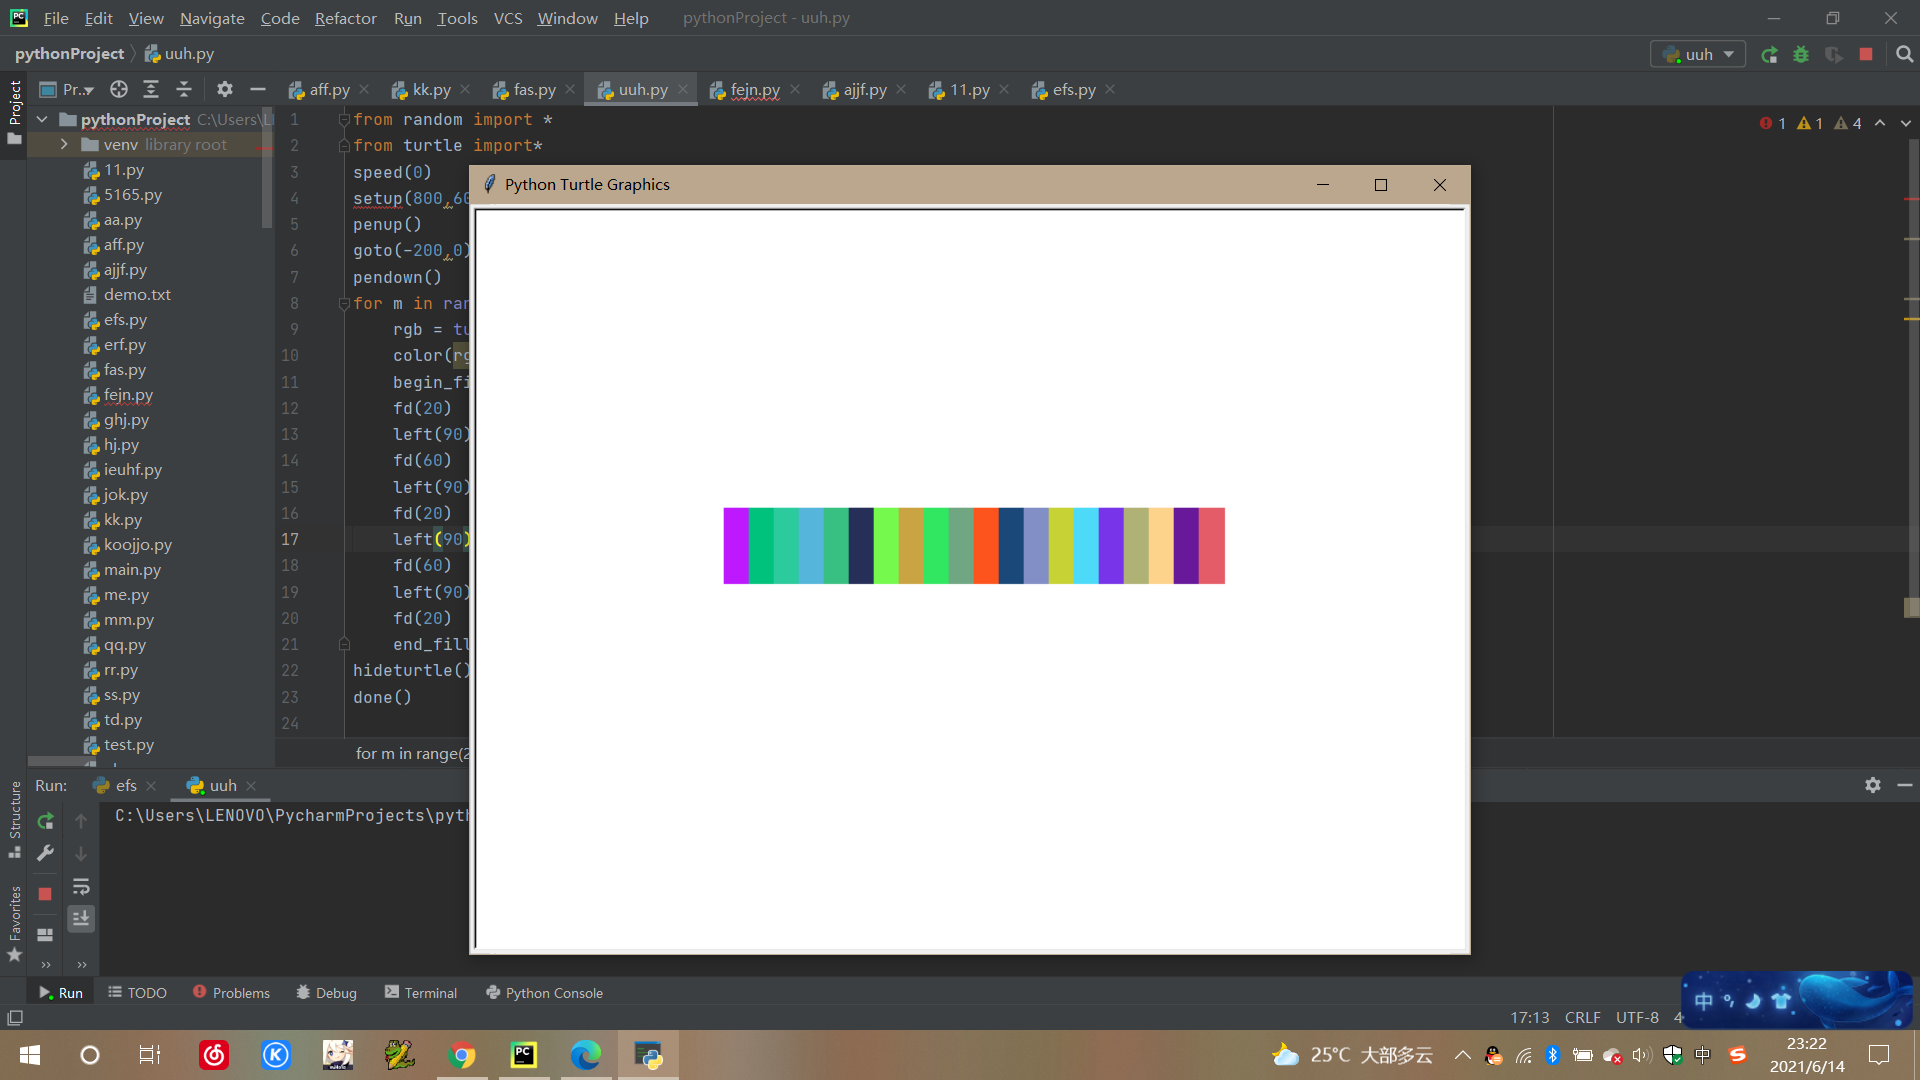The width and height of the screenshot is (1920, 1080).
Task: Toggle soft-wrap in Run console
Action: point(81,887)
